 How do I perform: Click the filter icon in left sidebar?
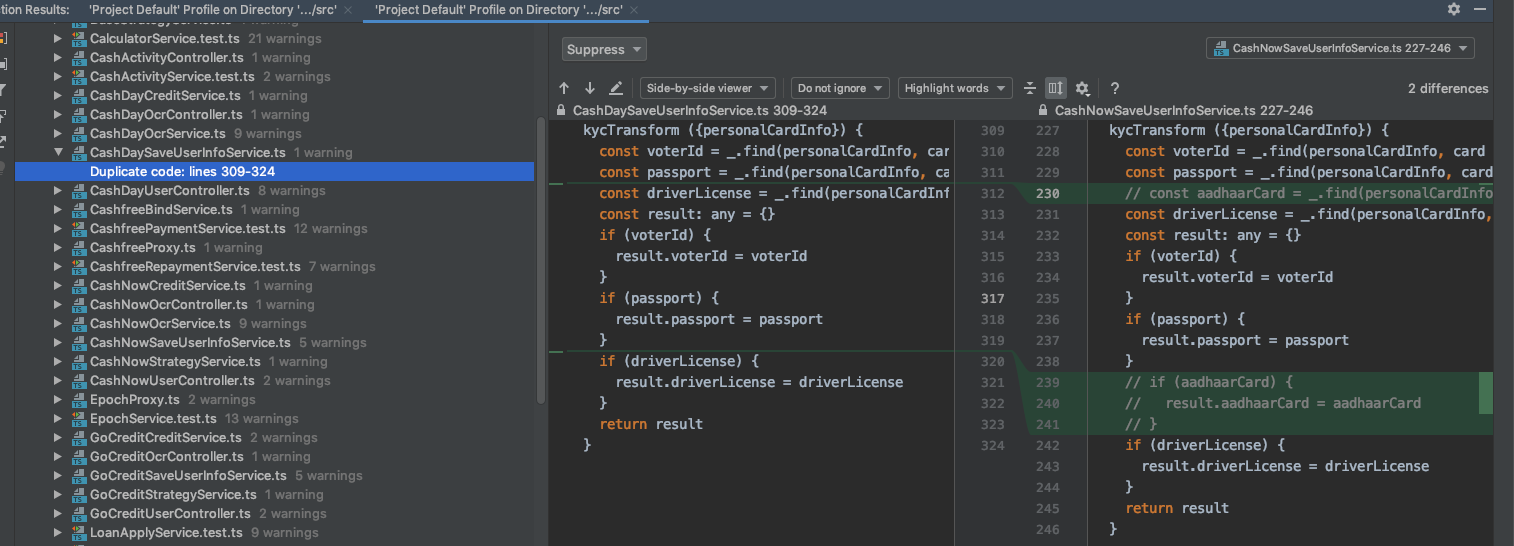pyautogui.click(x=4, y=90)
